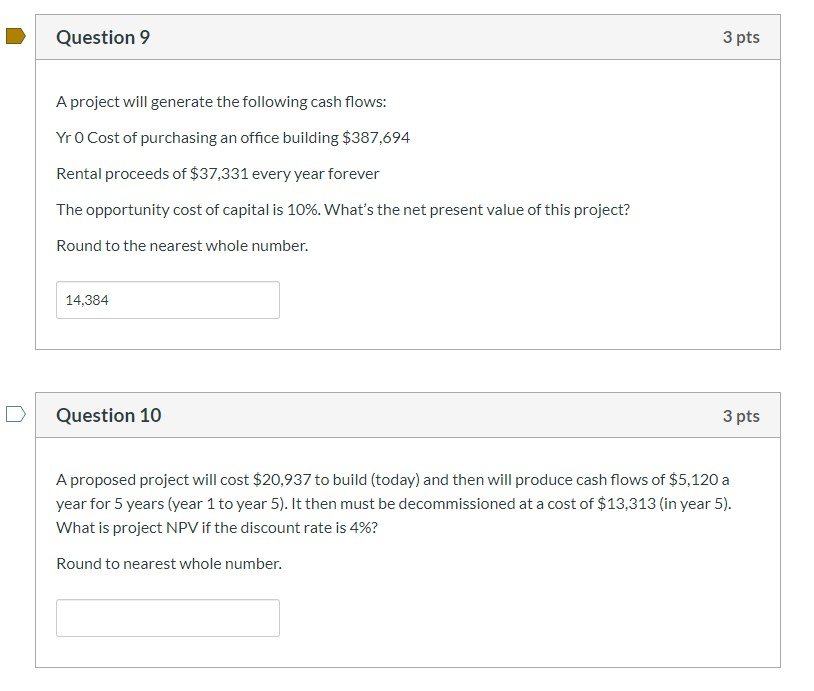Click the answer field containing 14,384
The image size is (814, 691).
tap(168, 300)
